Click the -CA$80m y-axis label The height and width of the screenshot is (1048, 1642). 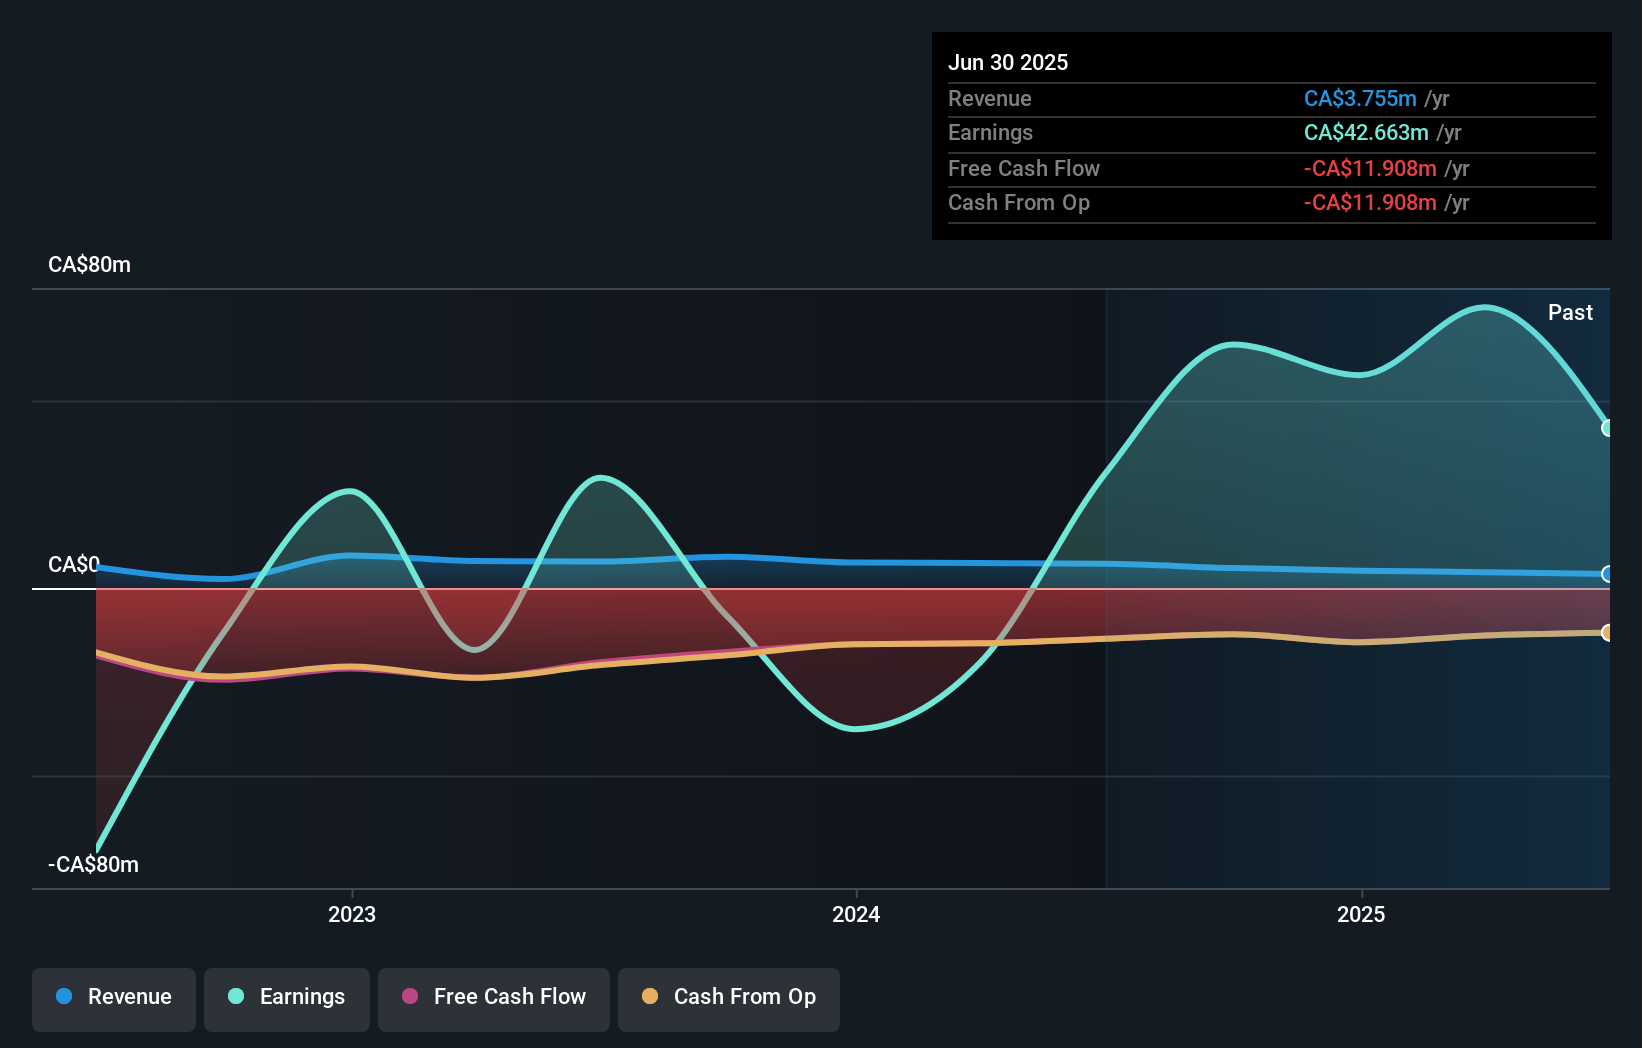93,865
